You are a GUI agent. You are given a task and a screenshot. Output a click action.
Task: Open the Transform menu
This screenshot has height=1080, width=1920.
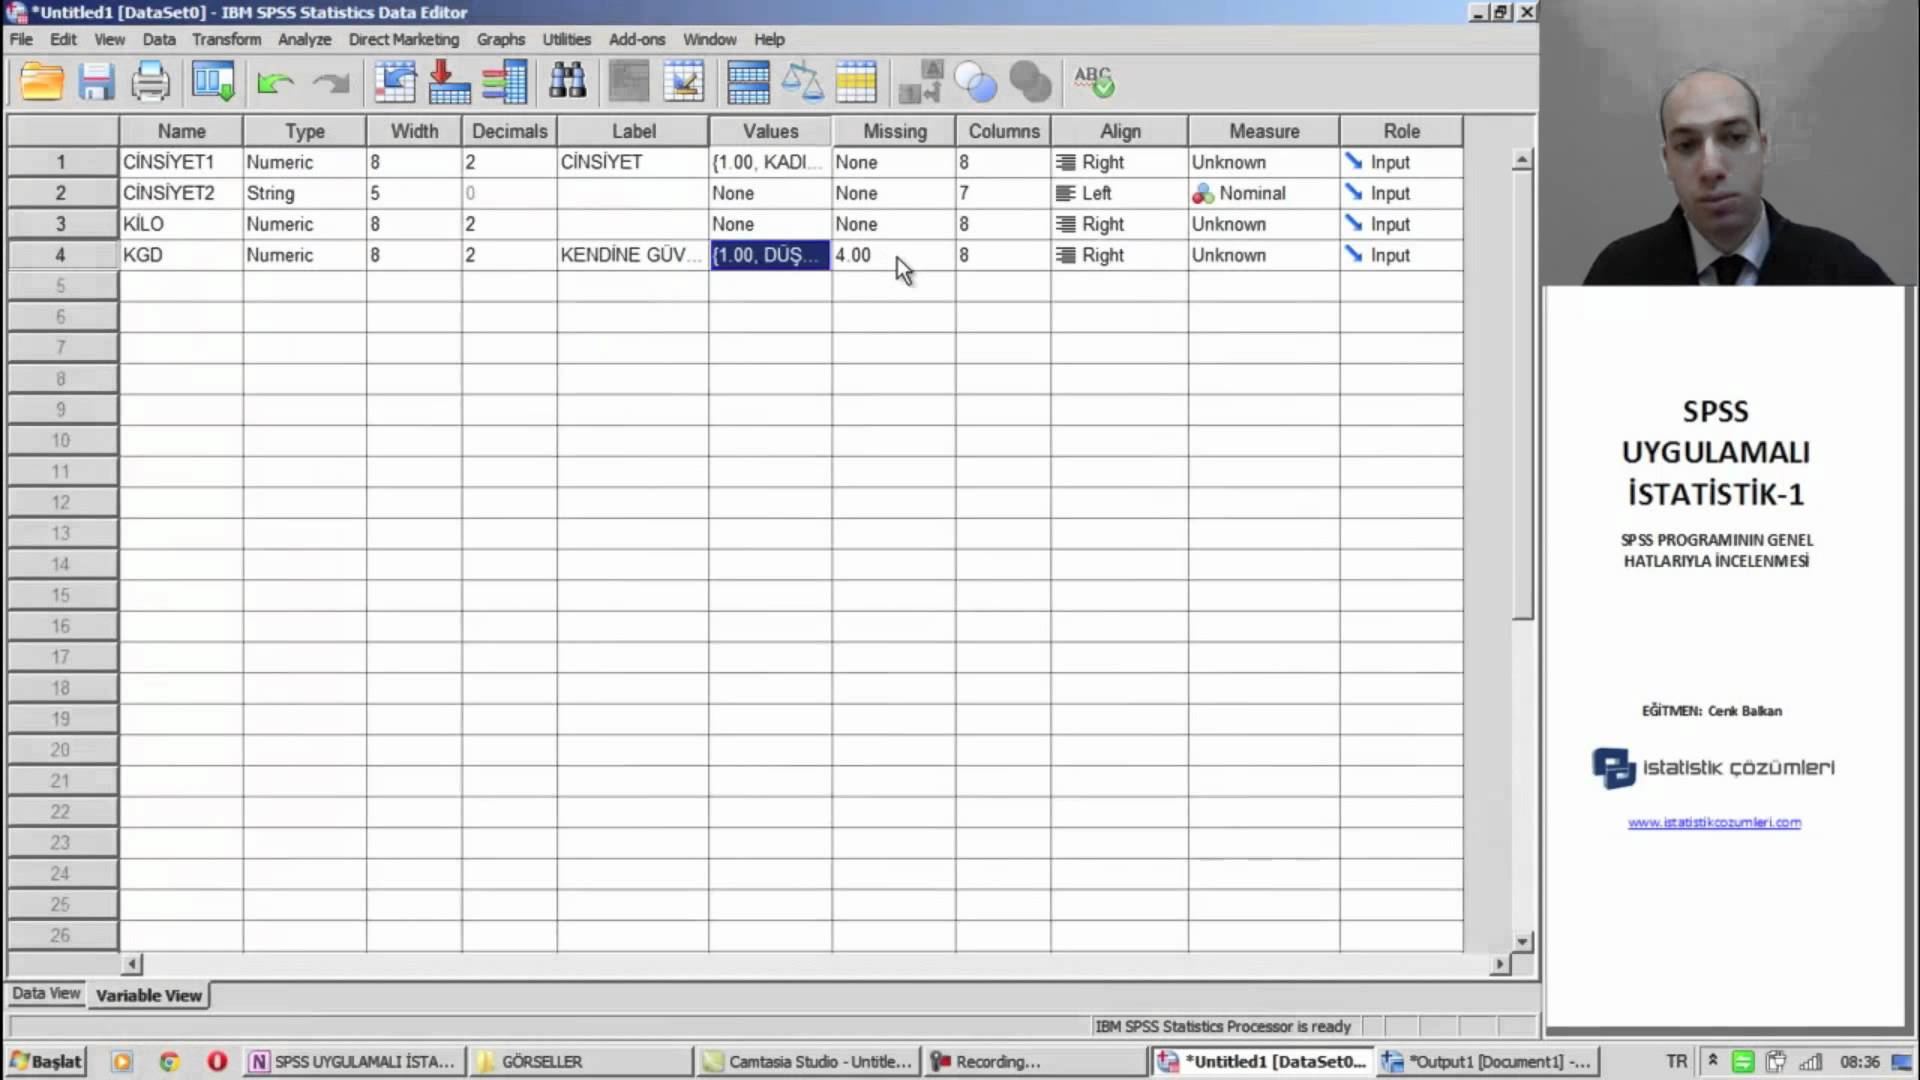[x=226, y=39]
